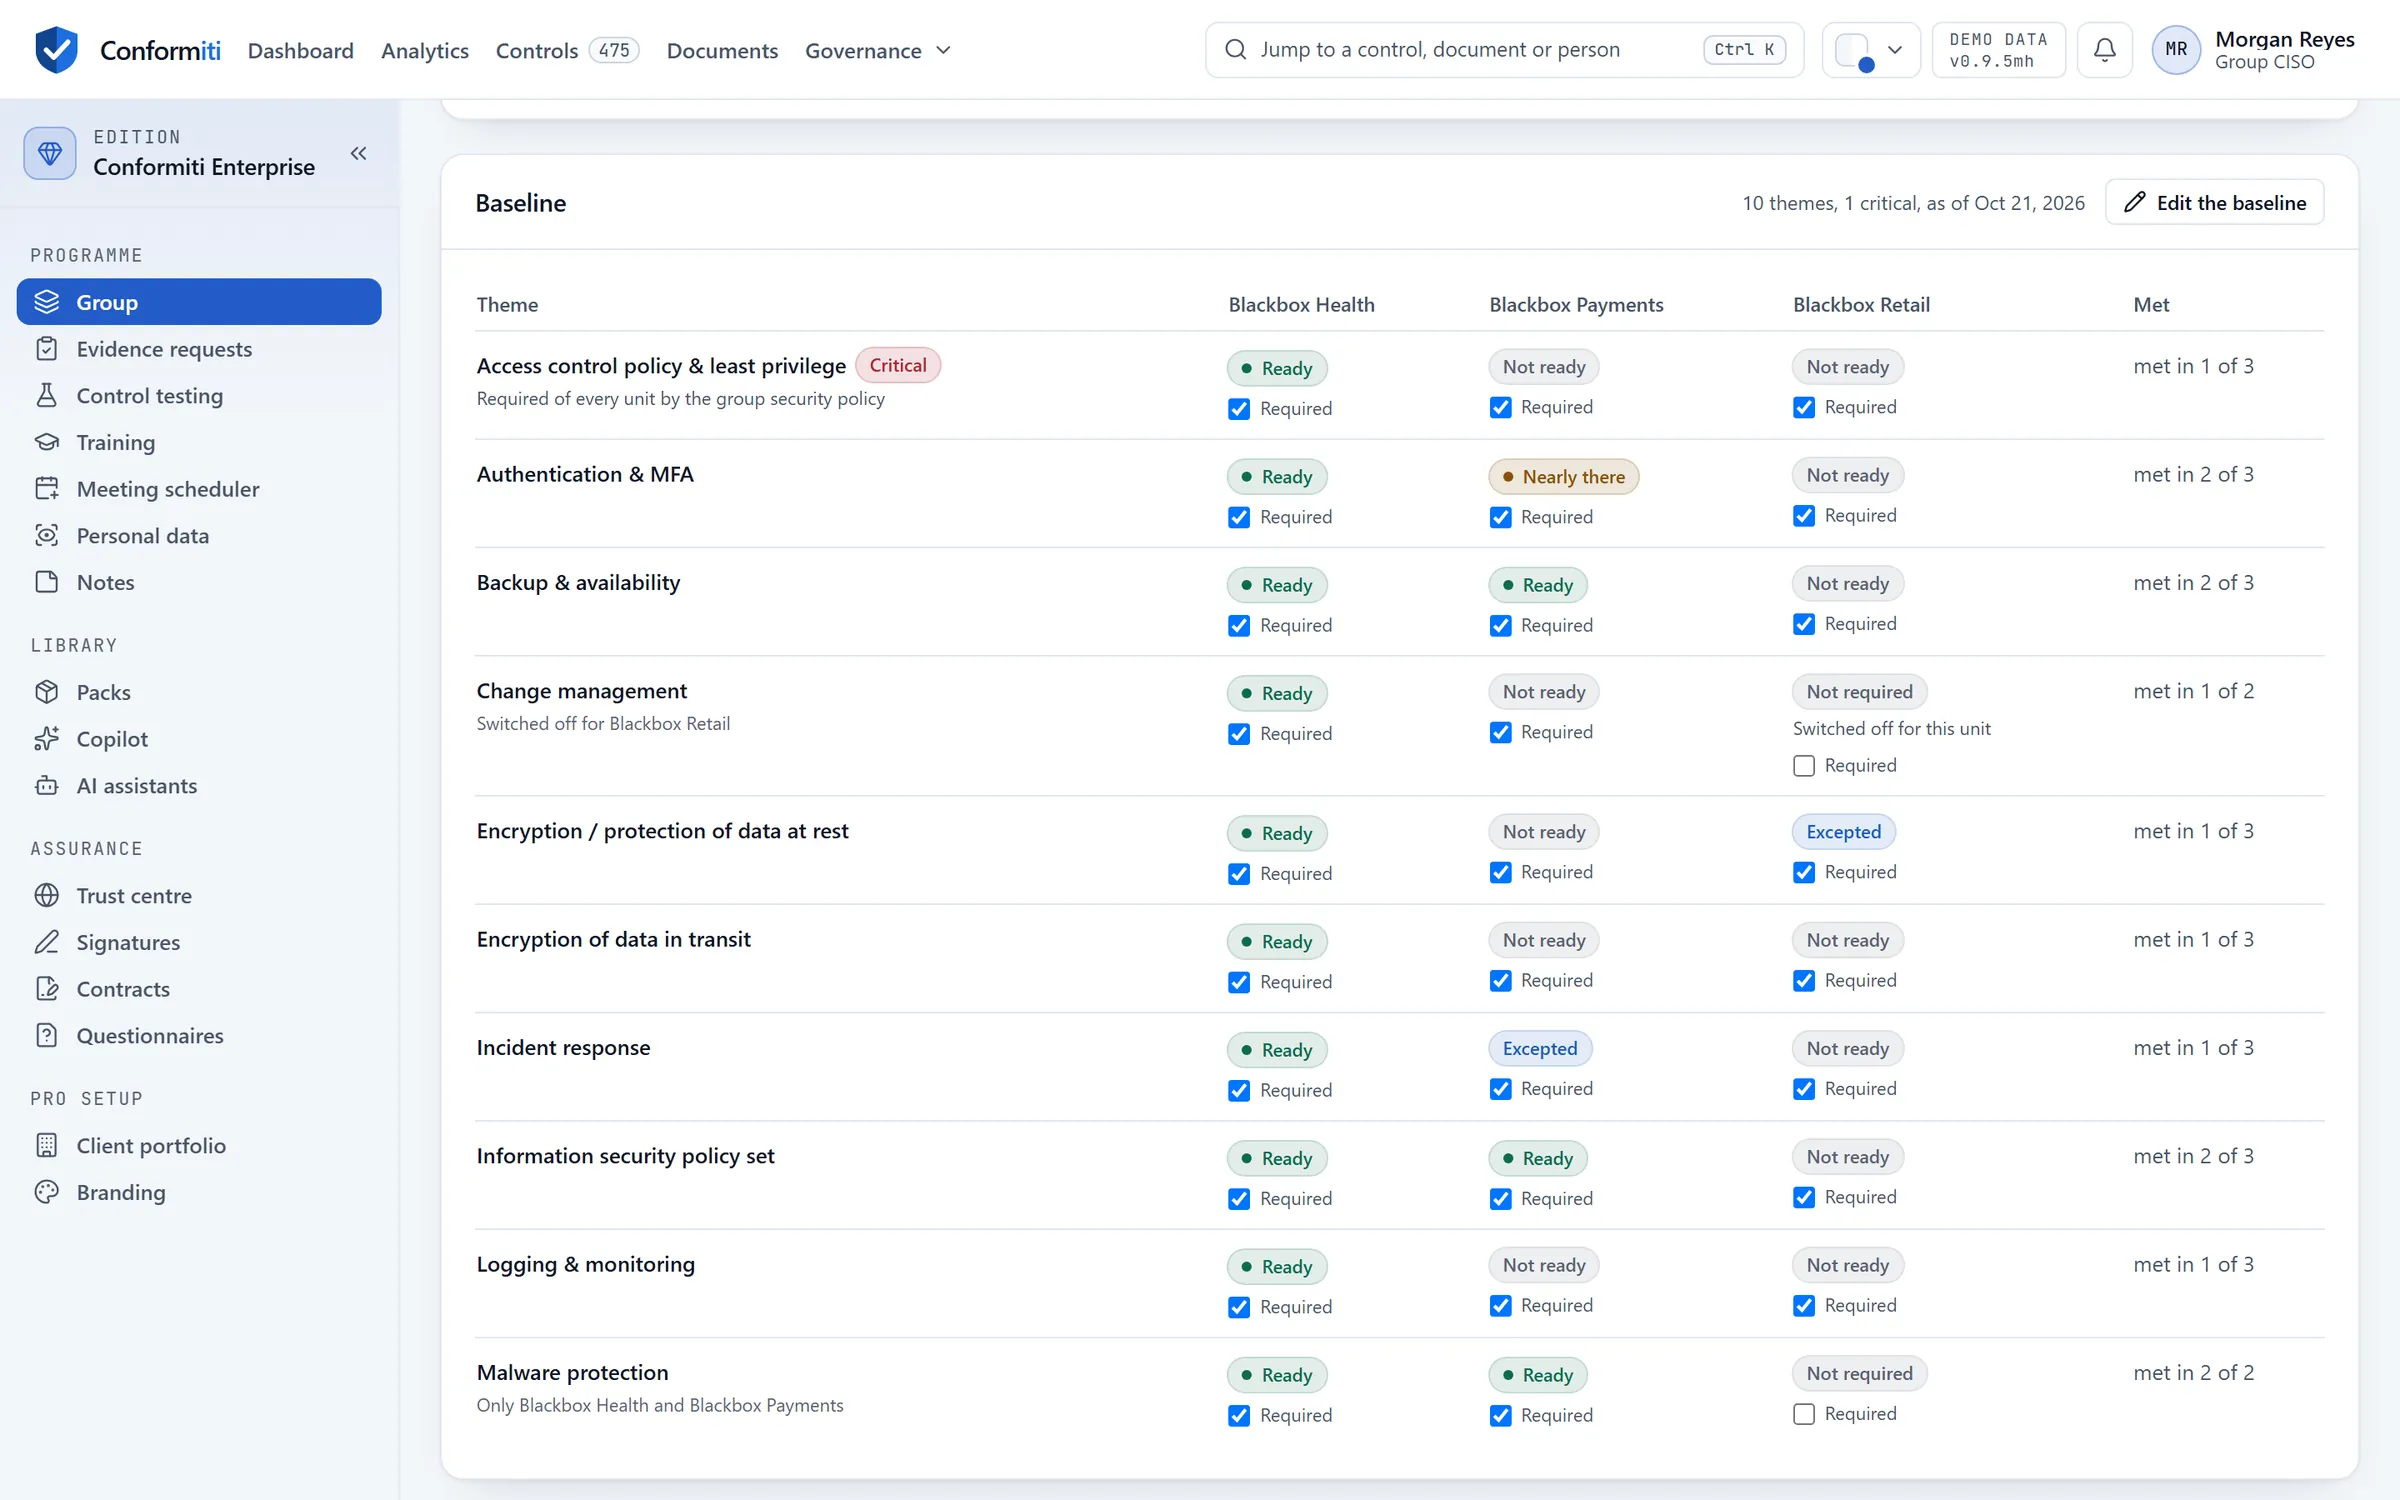This screenshot has height=1500, width=2400.
Task: Uncheck Required for Incident response under Blackbox Payments
Action: point(1500,1089)
